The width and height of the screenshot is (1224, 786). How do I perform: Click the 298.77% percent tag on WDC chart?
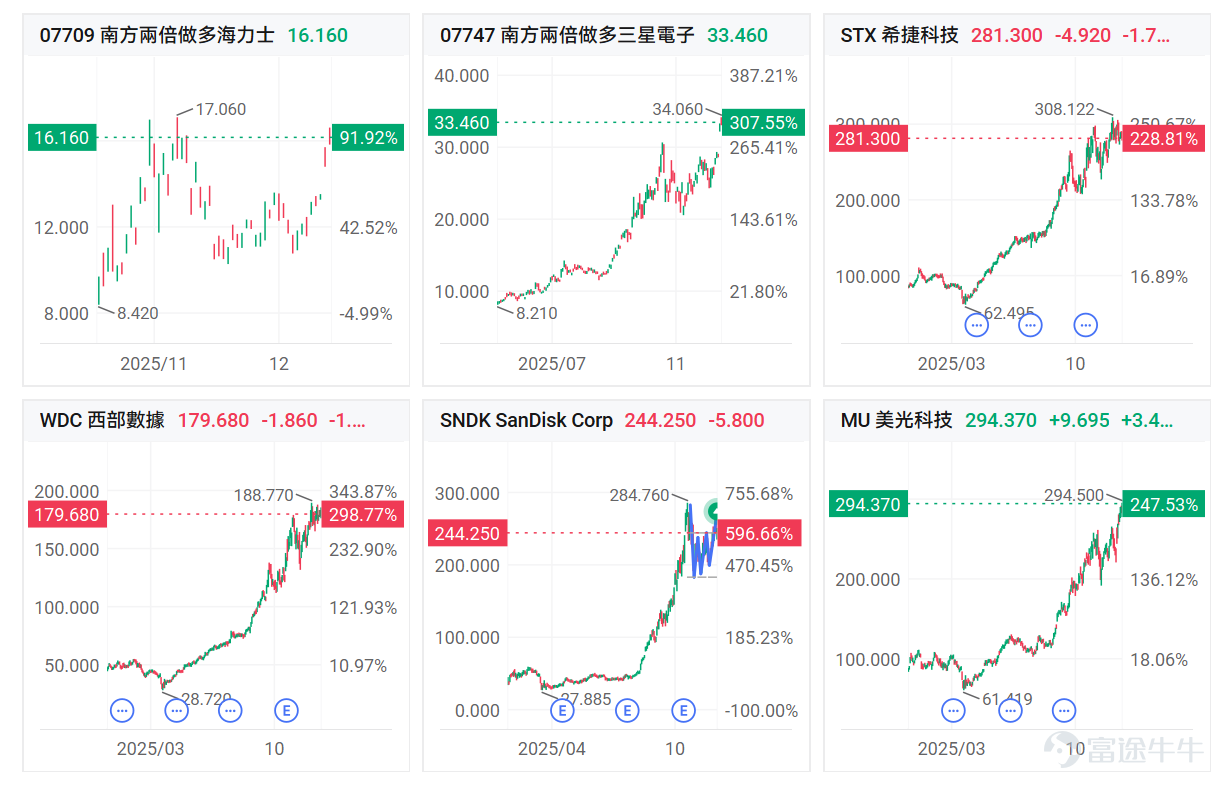[x=363, y=515]
